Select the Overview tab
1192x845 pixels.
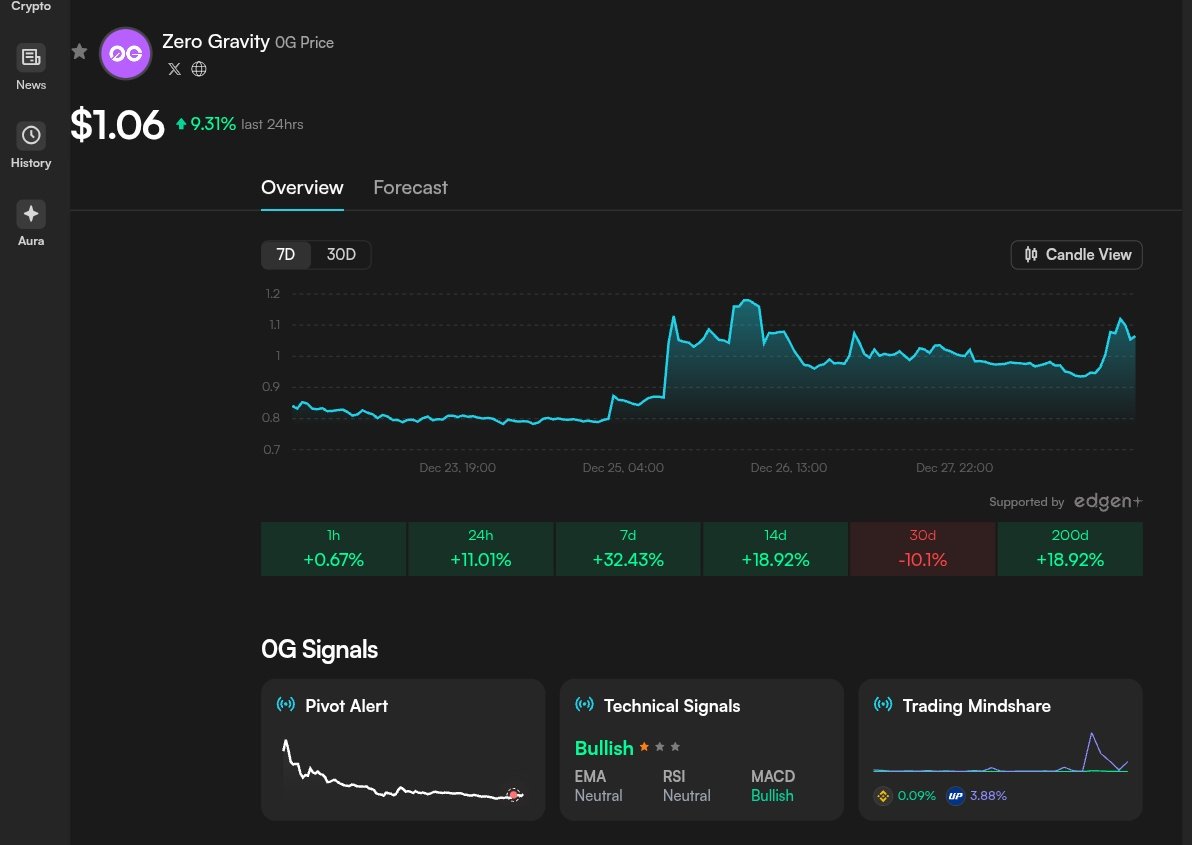pyautogui.click(x=302, y=187)
